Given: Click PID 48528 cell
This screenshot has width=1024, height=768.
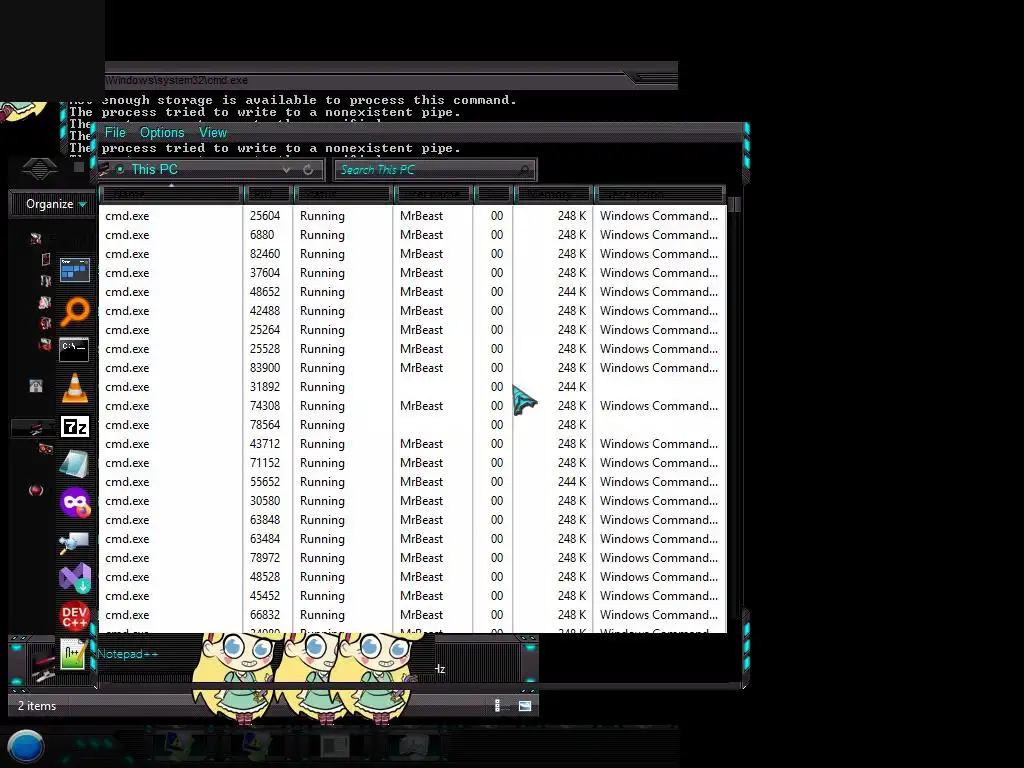Looking at the screenshot, I should [x=264, y=577].
